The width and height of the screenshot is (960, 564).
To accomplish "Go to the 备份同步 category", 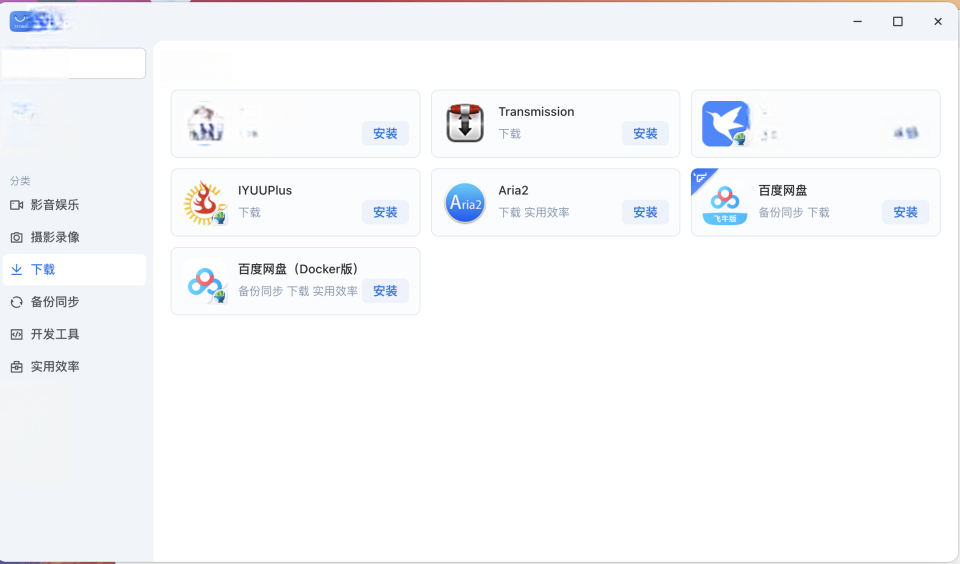I will (74, 302).
